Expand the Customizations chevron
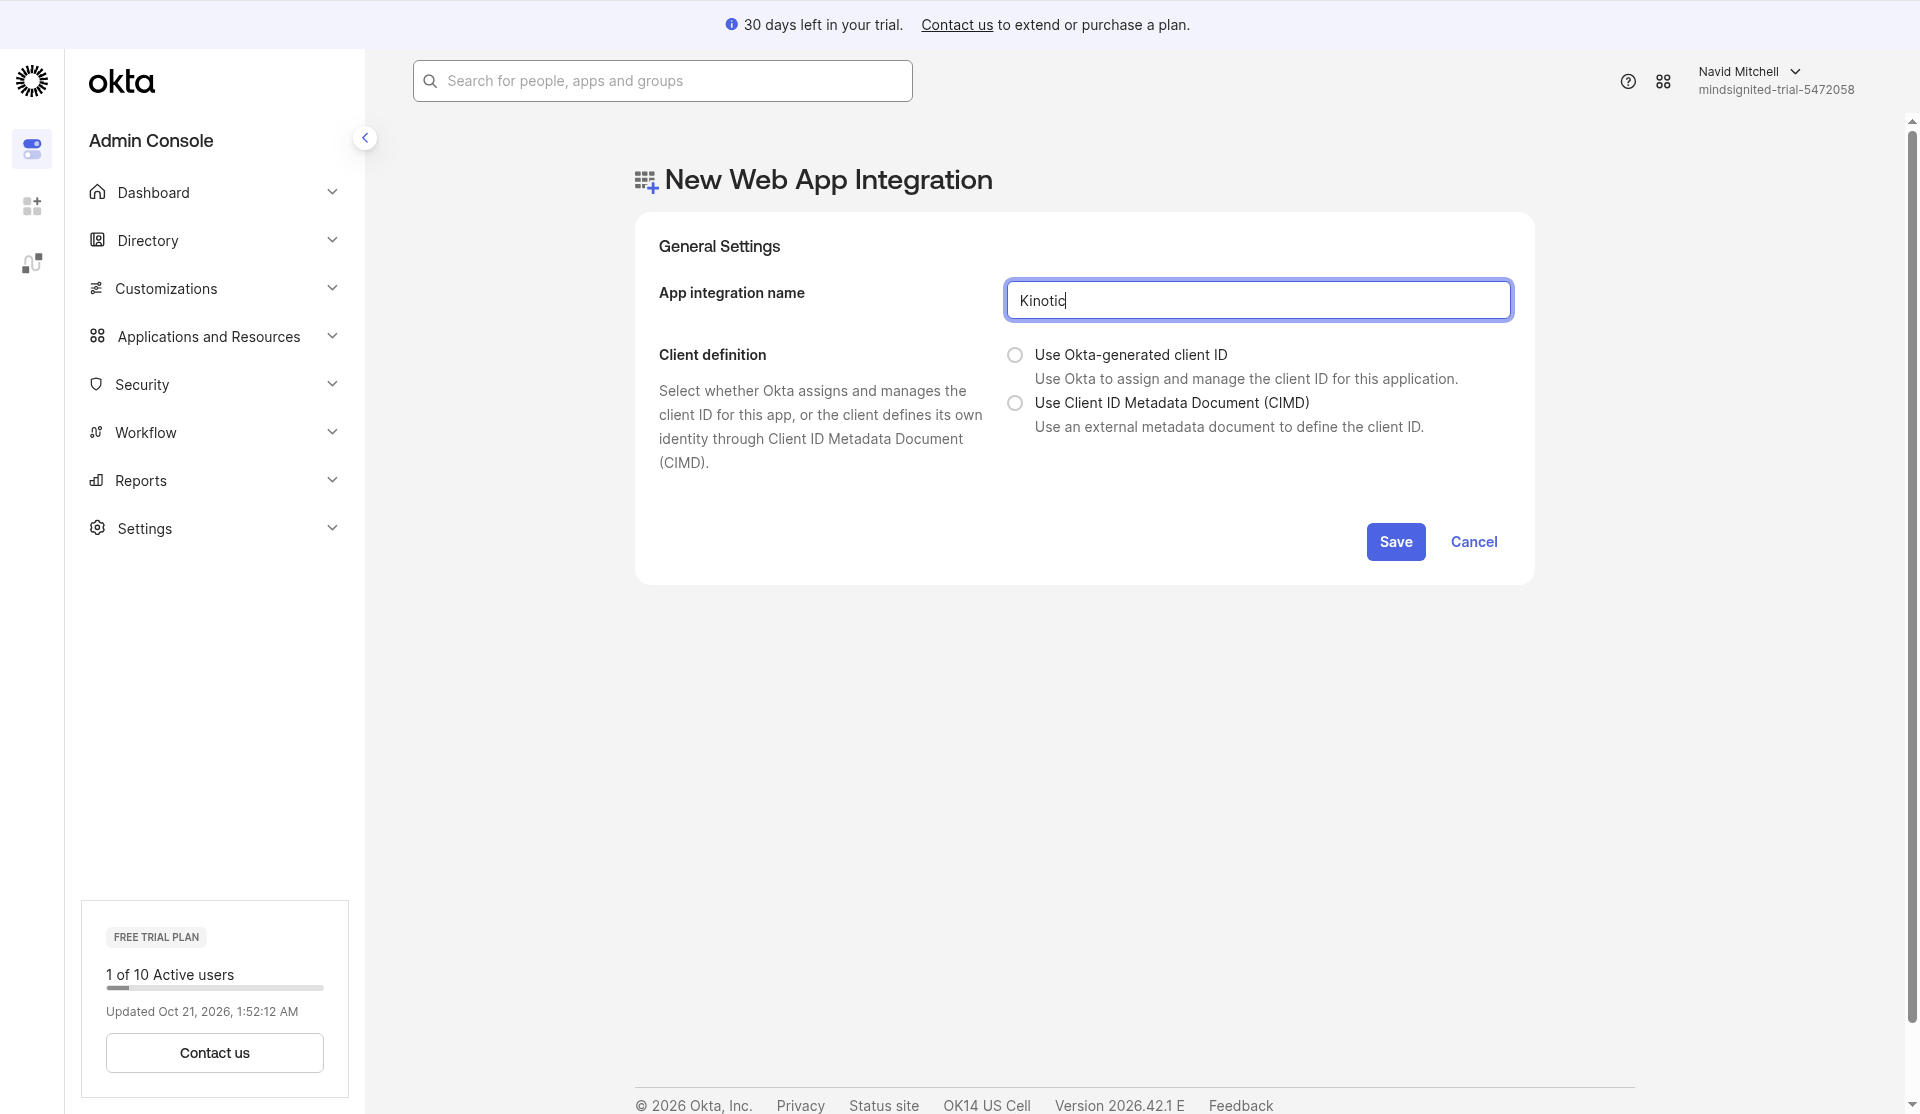 [x=332, y=288]
